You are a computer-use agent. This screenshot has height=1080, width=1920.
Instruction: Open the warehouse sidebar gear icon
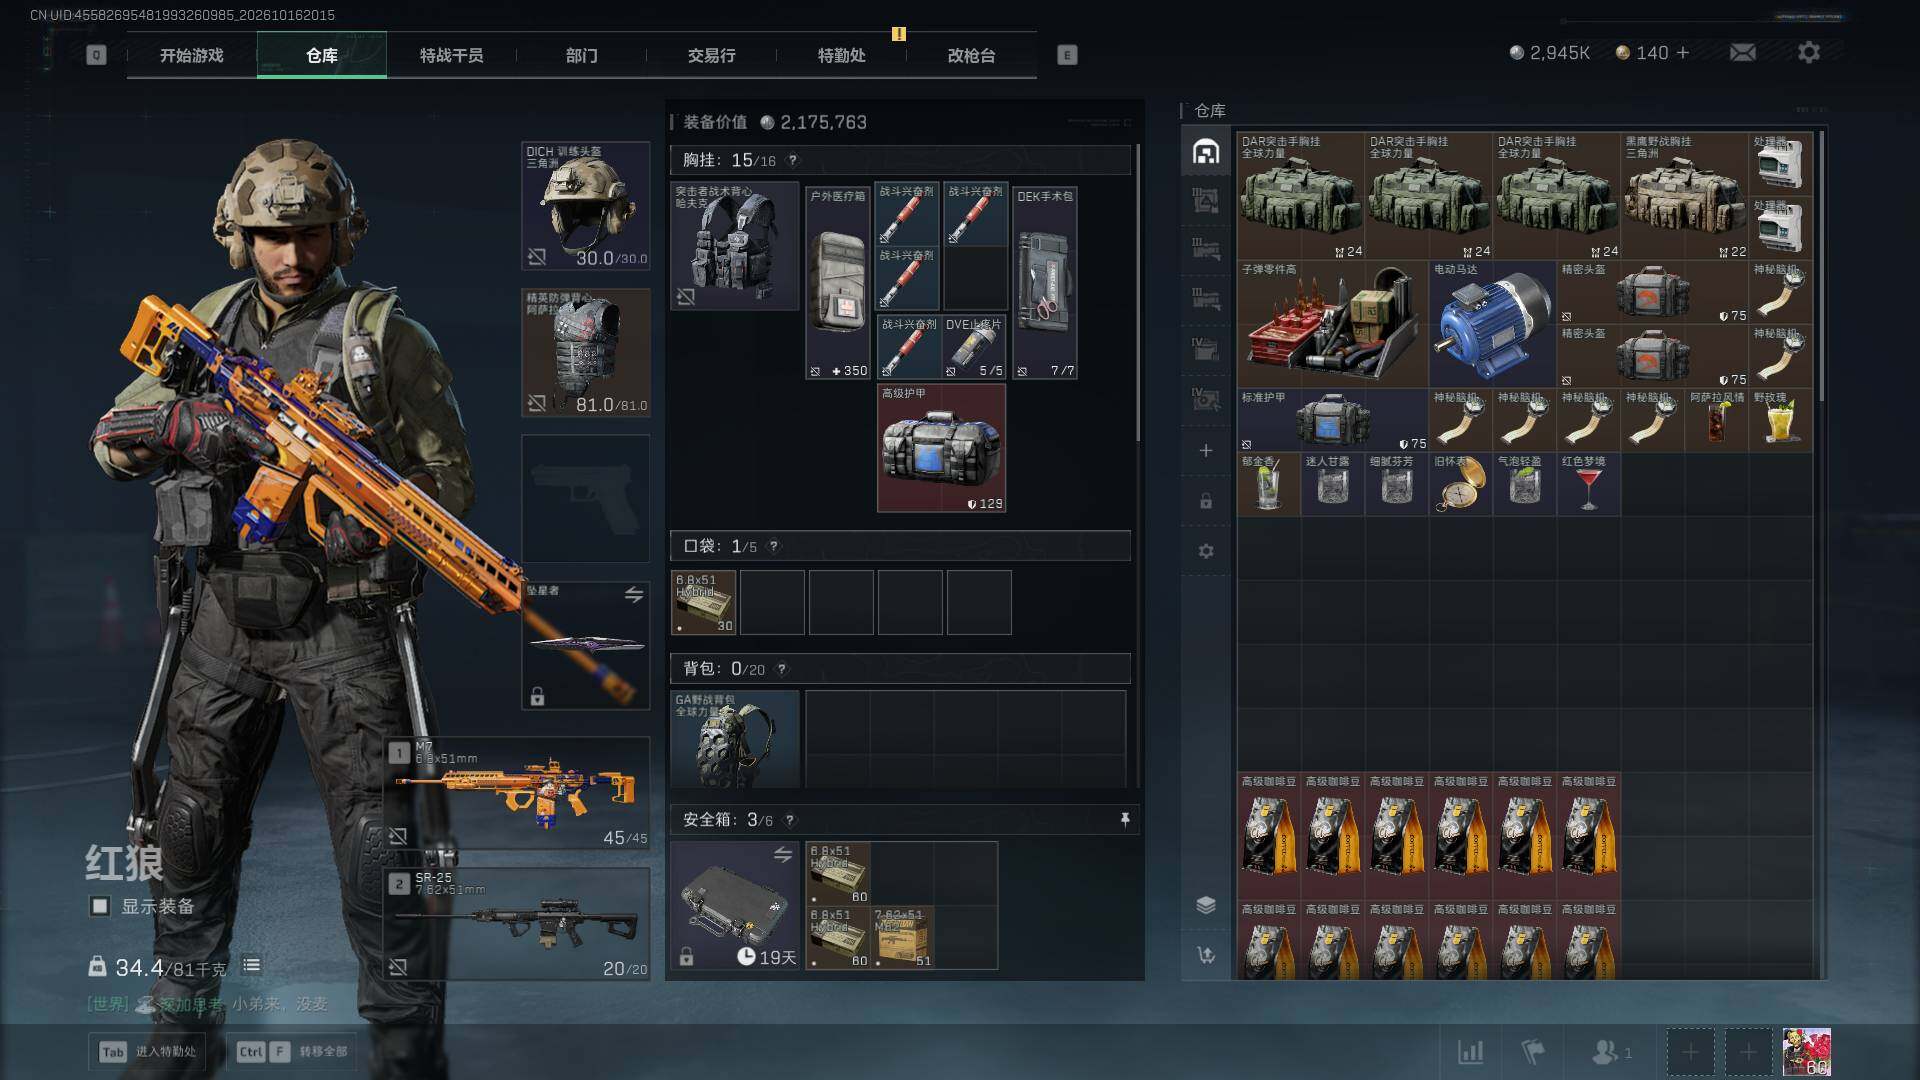[x=1206, y=551]
